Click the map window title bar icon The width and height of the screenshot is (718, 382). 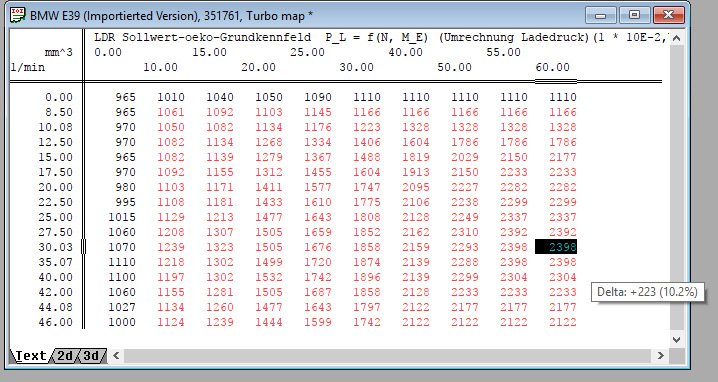tap(17, 15)
